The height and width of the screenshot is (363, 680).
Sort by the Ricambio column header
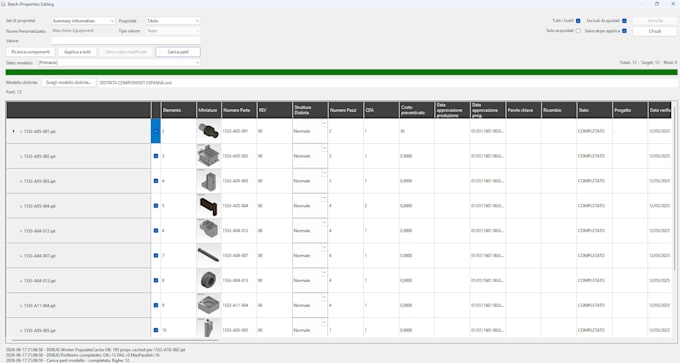tap(559, 110)
